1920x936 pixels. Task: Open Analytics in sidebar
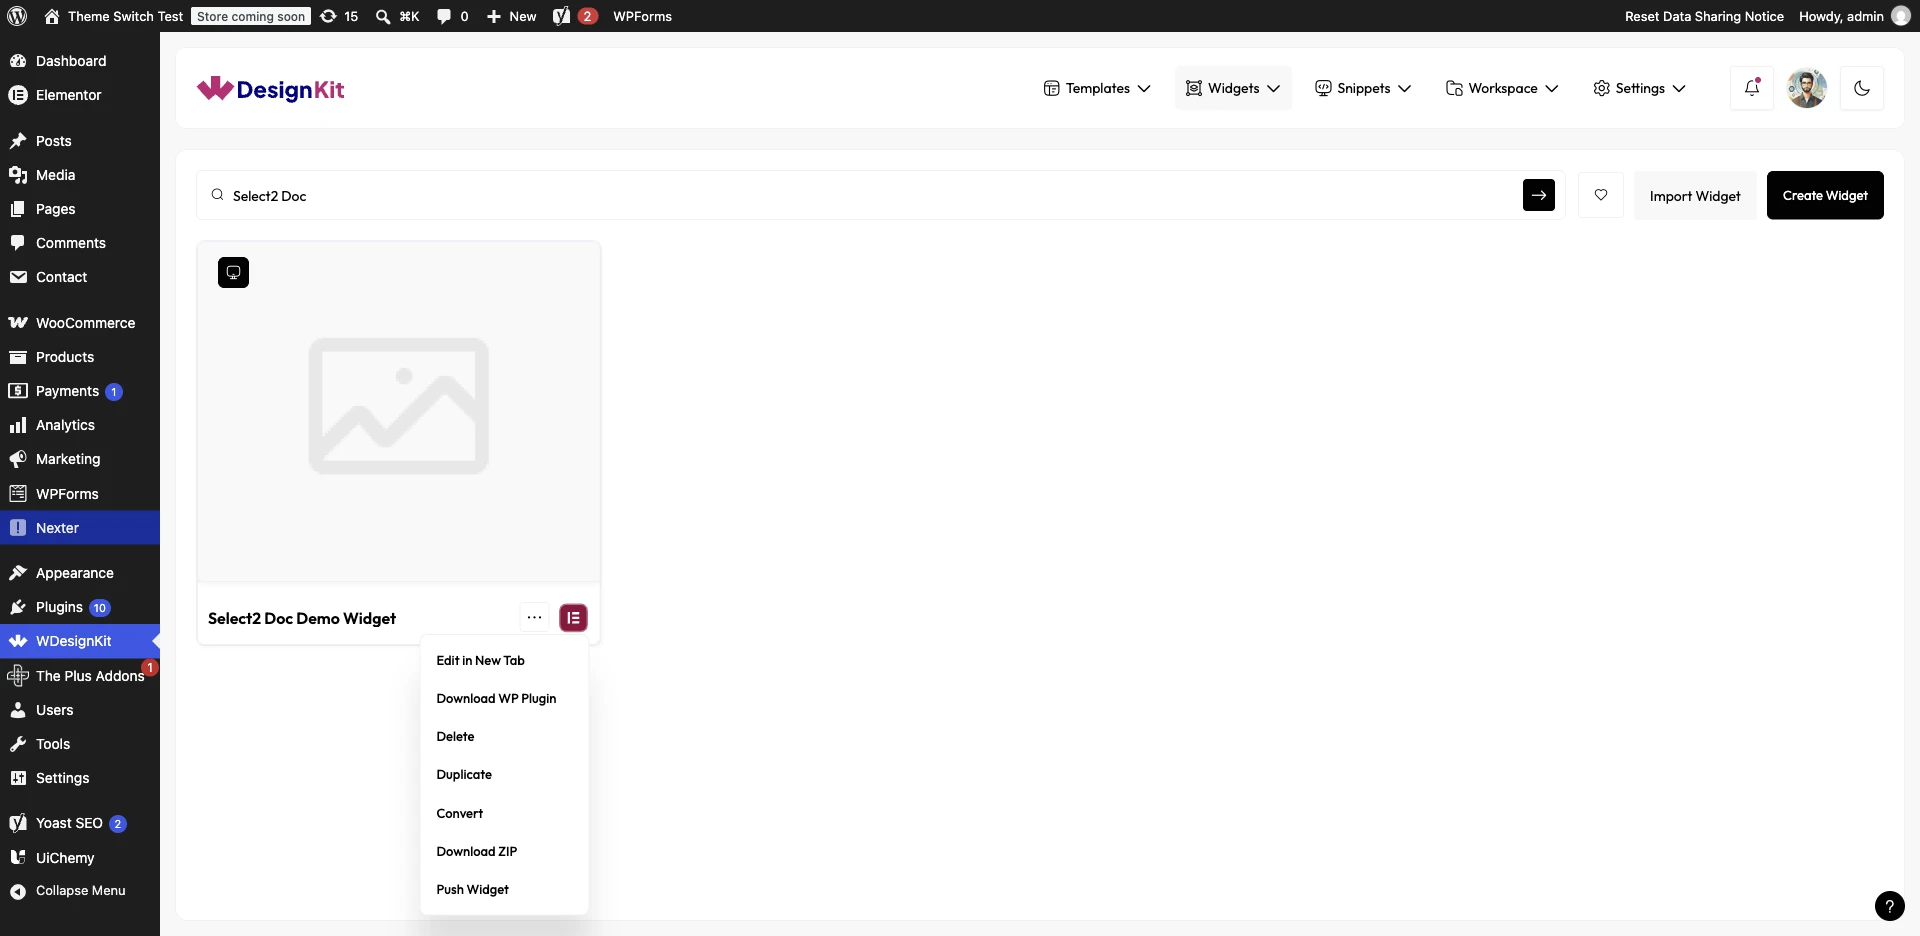tap(80, 425)
